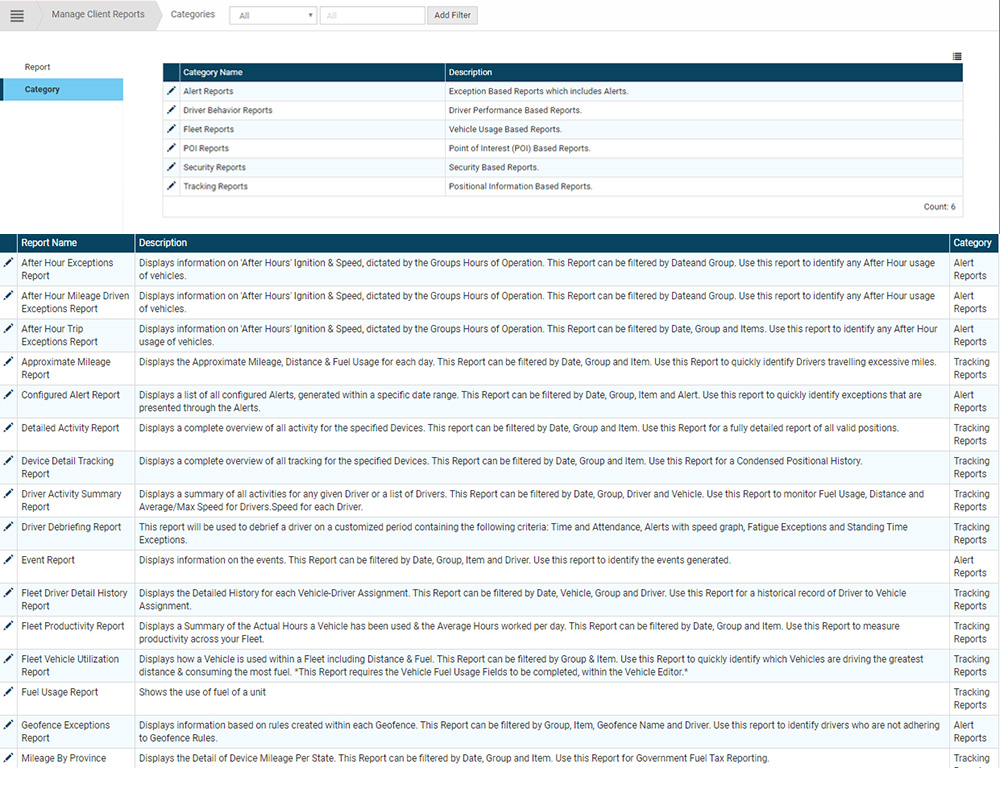Edit the Approximate Mileage Report
Screen dimensions: 1000x786
click(6, 362)
